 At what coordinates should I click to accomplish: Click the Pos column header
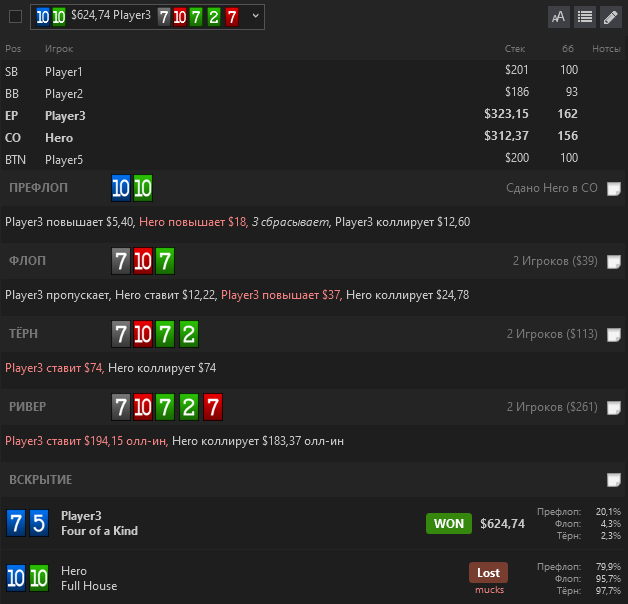coord(13,49)
